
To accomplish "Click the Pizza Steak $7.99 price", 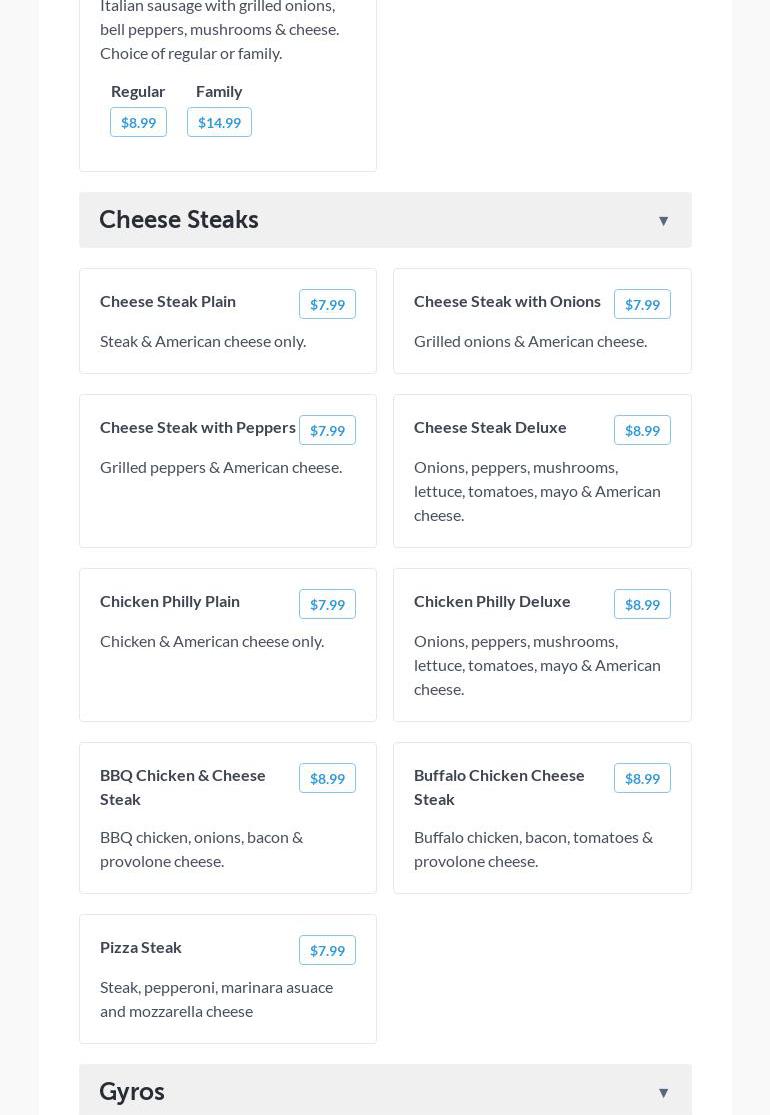I will 327,951.
